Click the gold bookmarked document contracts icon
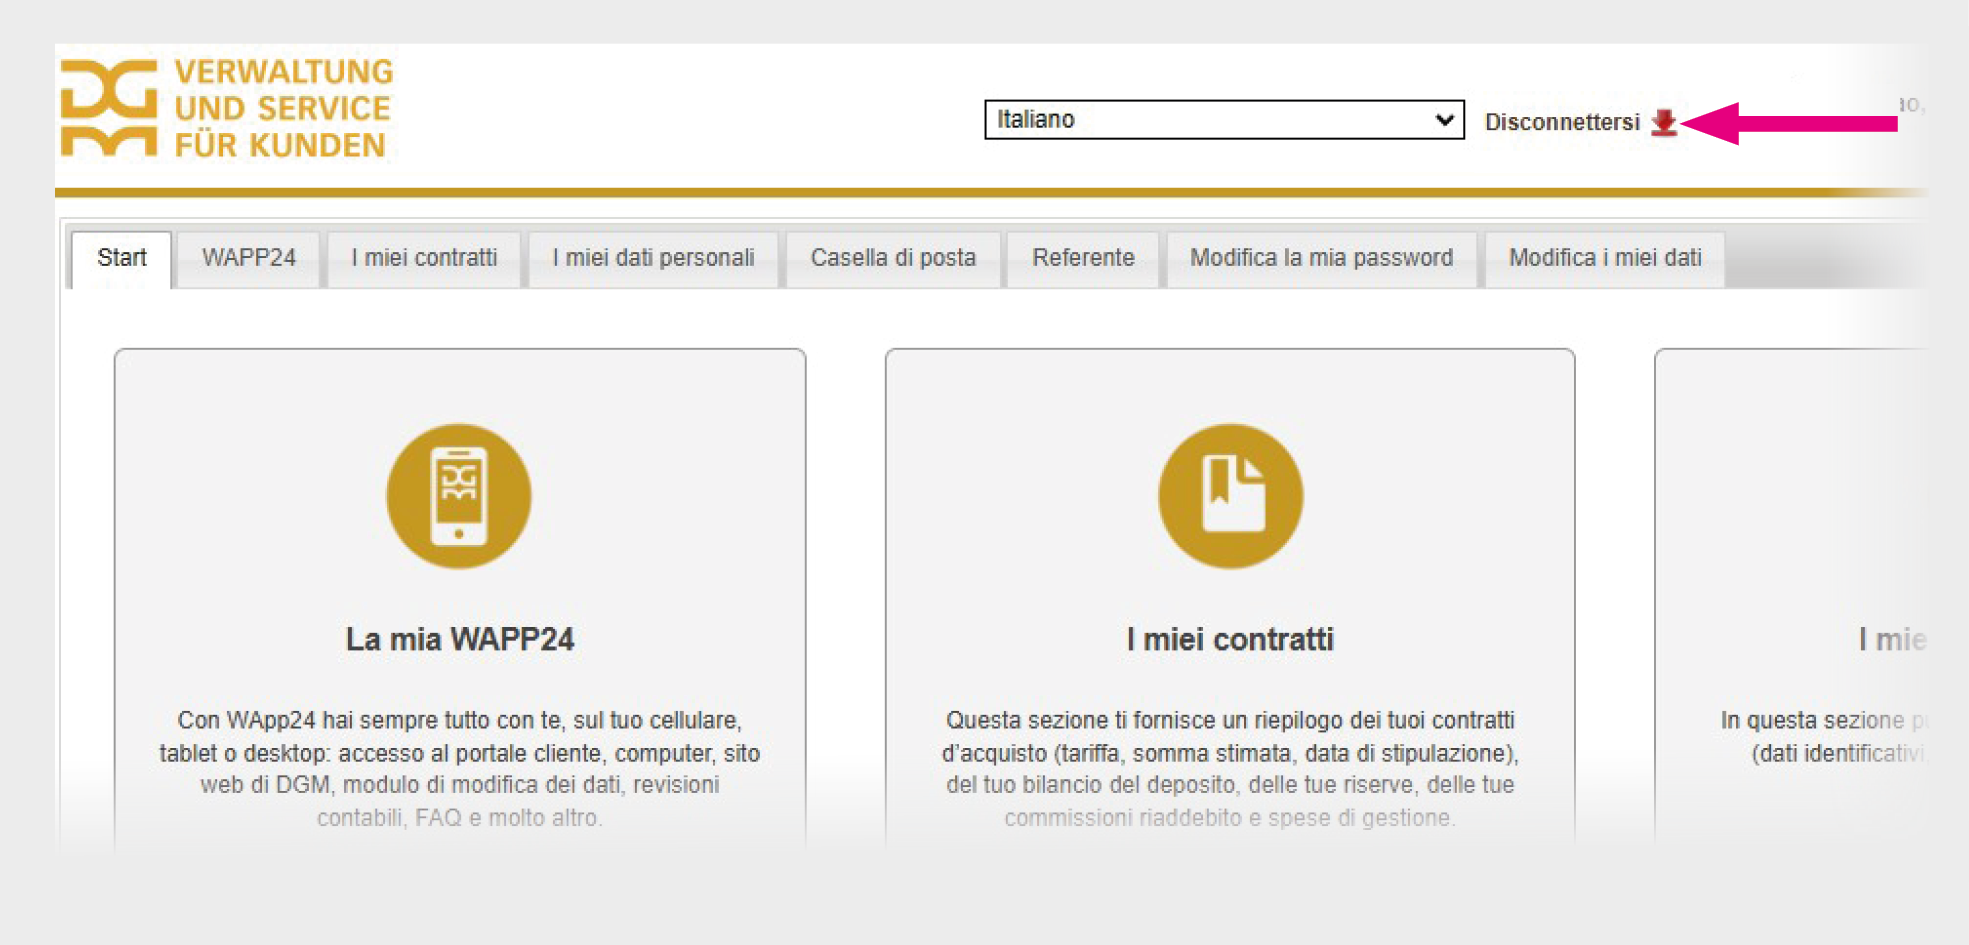This screenshot has width=1969, height=945. (1230, 496)
